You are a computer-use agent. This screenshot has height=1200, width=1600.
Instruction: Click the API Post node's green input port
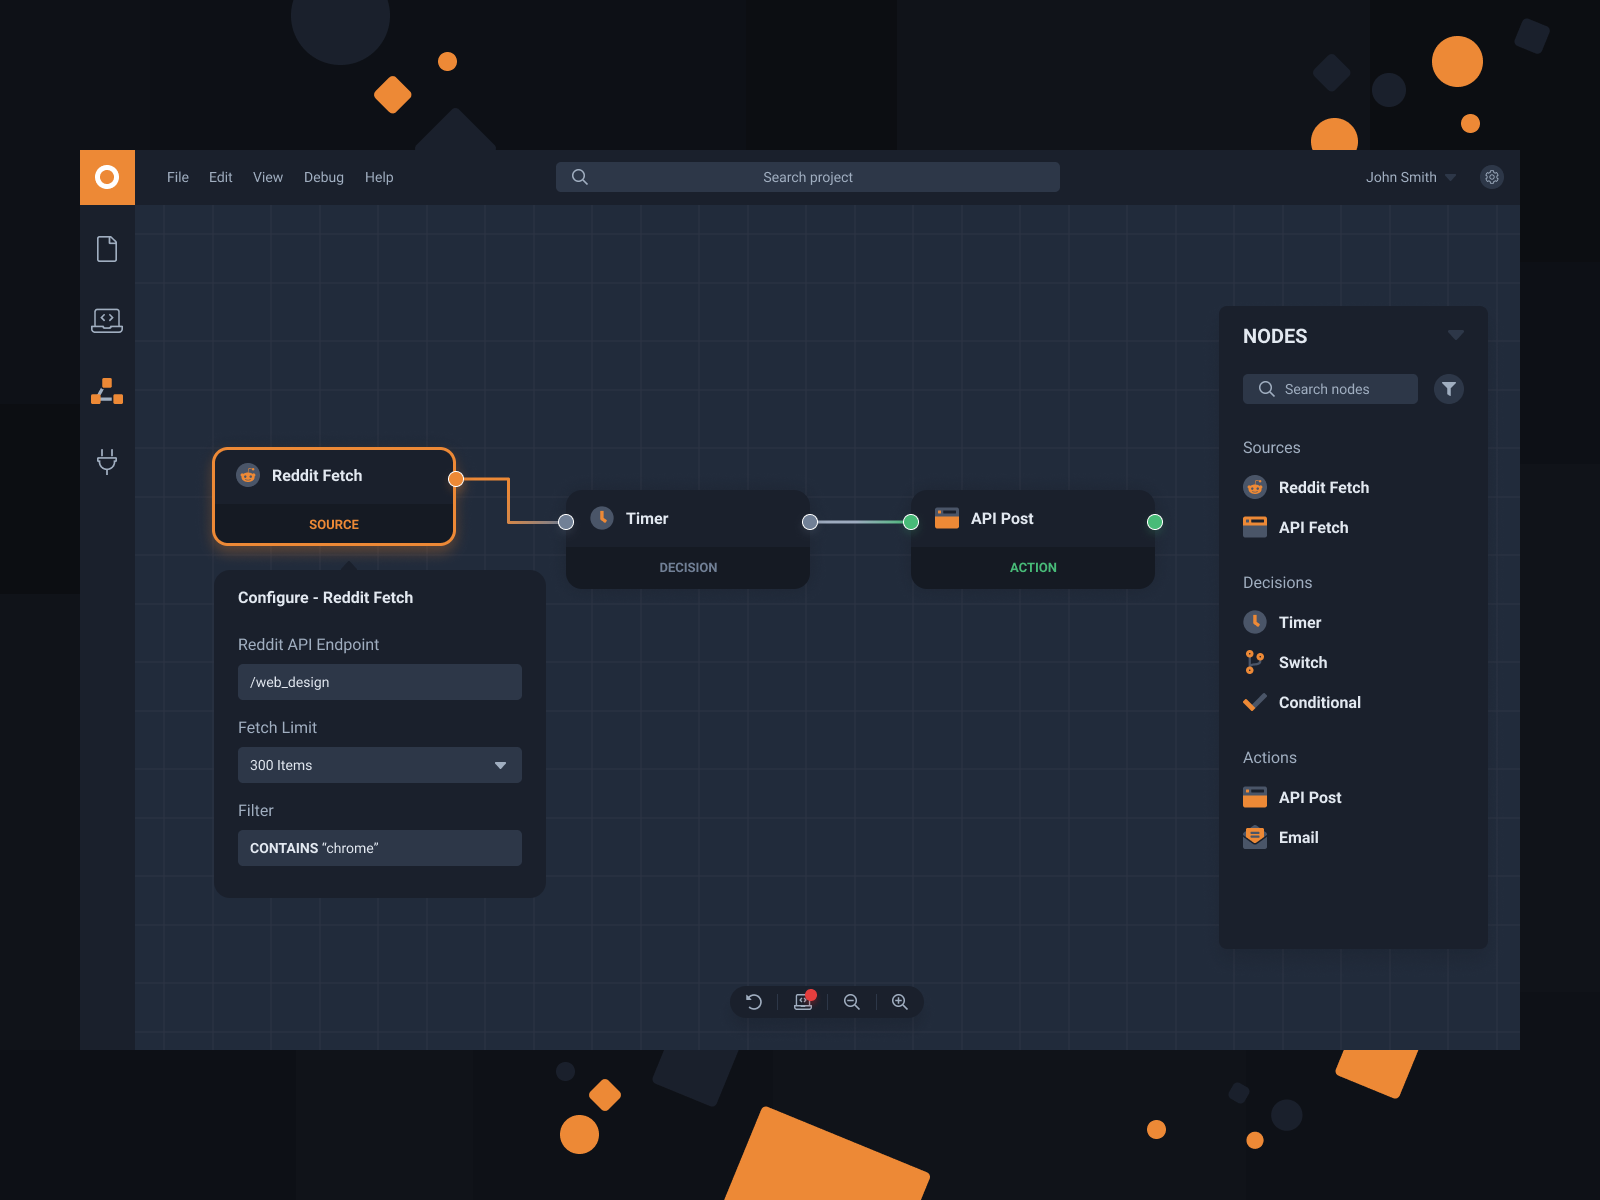click(x=911, y=522)
